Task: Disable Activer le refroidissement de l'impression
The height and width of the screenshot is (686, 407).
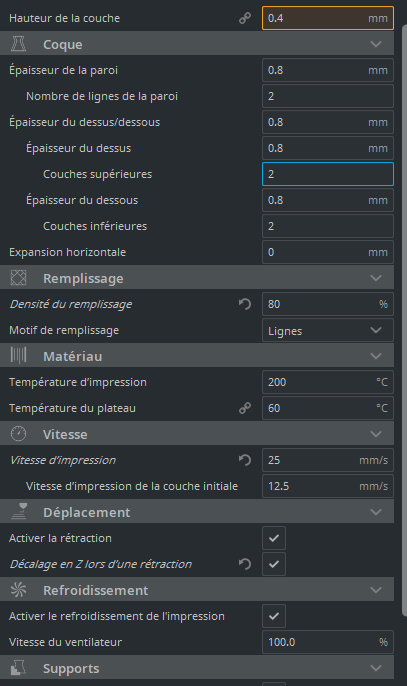Action: coord(274,616)
